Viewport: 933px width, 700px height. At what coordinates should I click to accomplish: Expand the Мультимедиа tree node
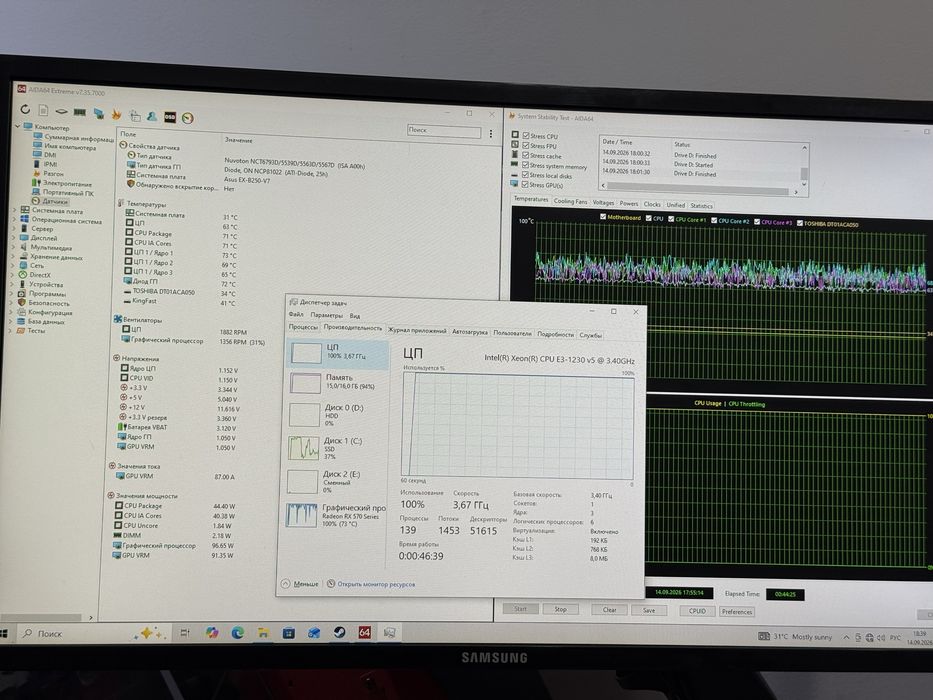point(14,247)
